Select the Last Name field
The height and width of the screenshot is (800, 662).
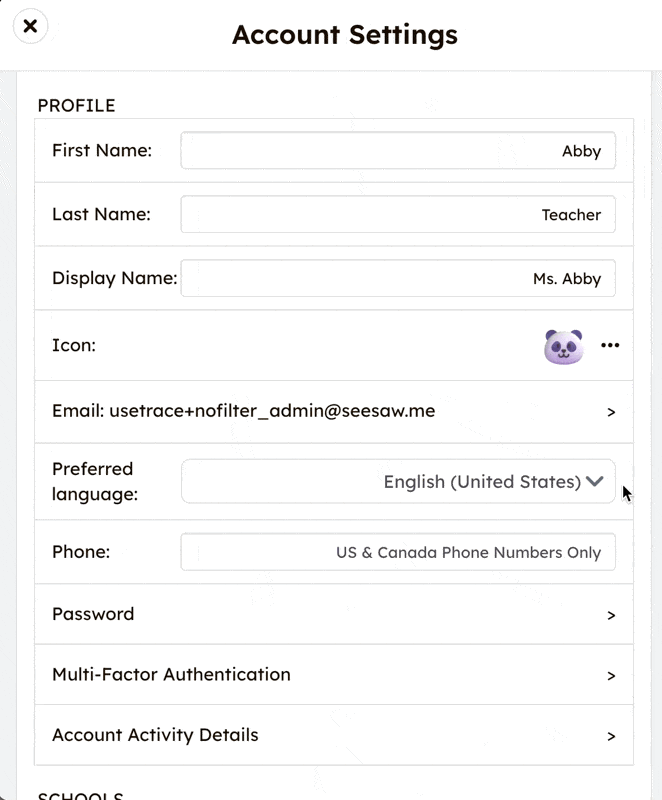398,214
